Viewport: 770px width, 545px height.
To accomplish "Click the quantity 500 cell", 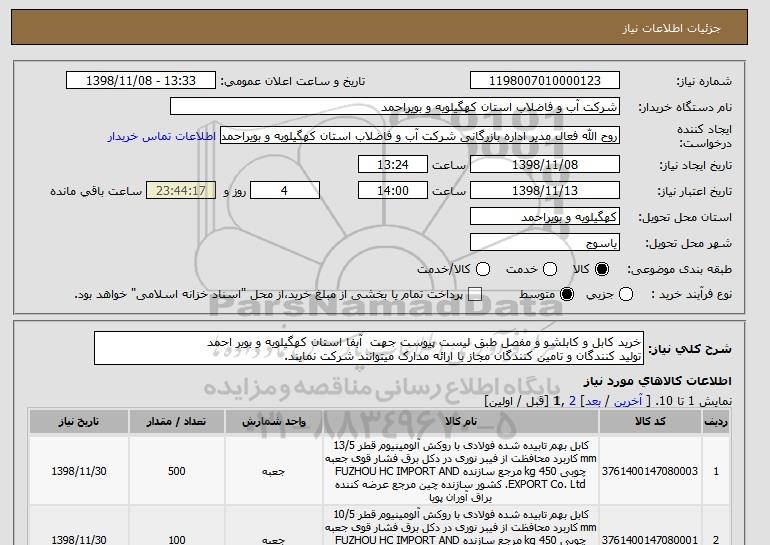I will (177, 471).
